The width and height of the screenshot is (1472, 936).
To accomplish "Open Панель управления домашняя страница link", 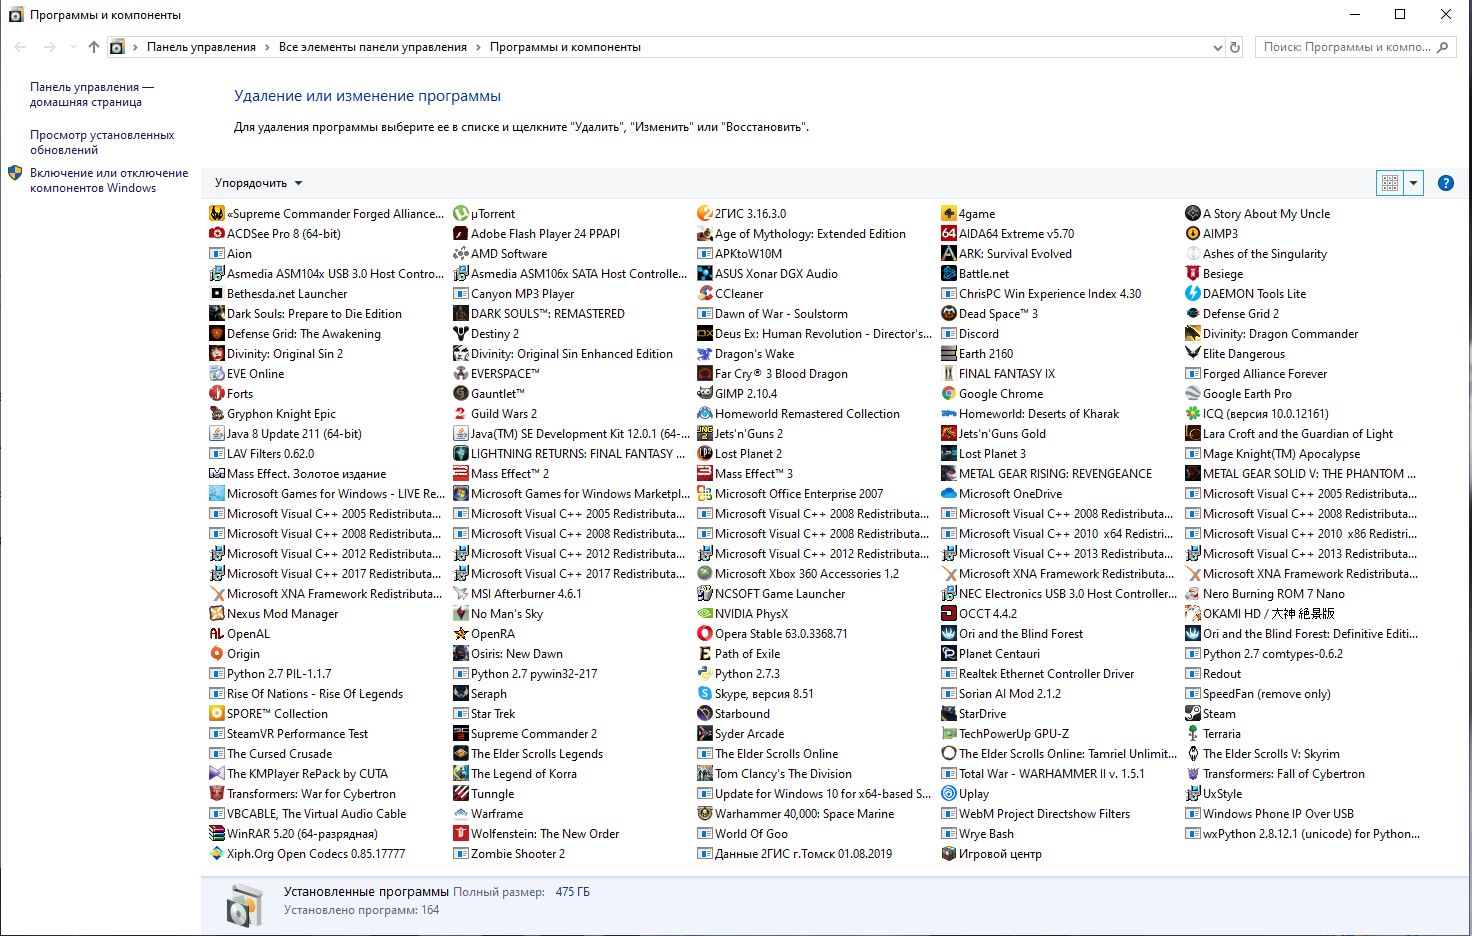I will click(x=92, y=94).
